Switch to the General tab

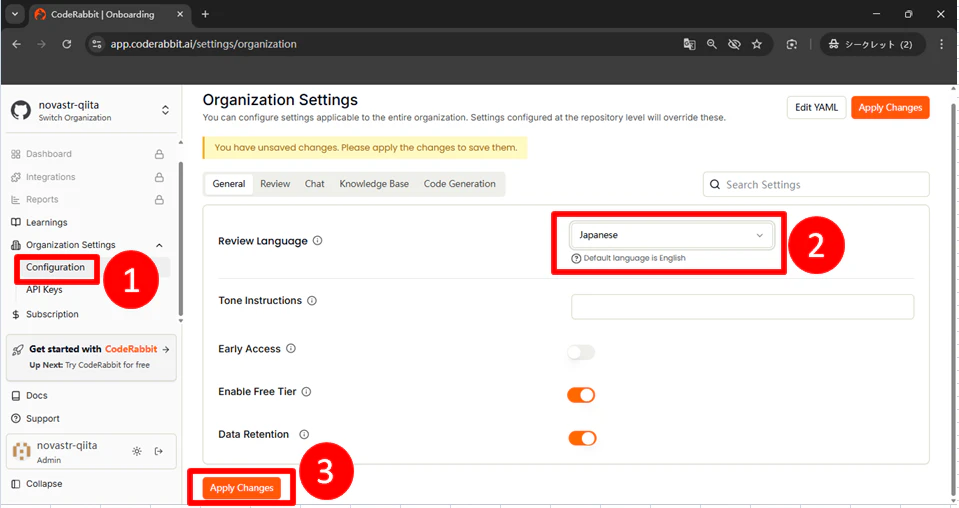click(229, 184)
